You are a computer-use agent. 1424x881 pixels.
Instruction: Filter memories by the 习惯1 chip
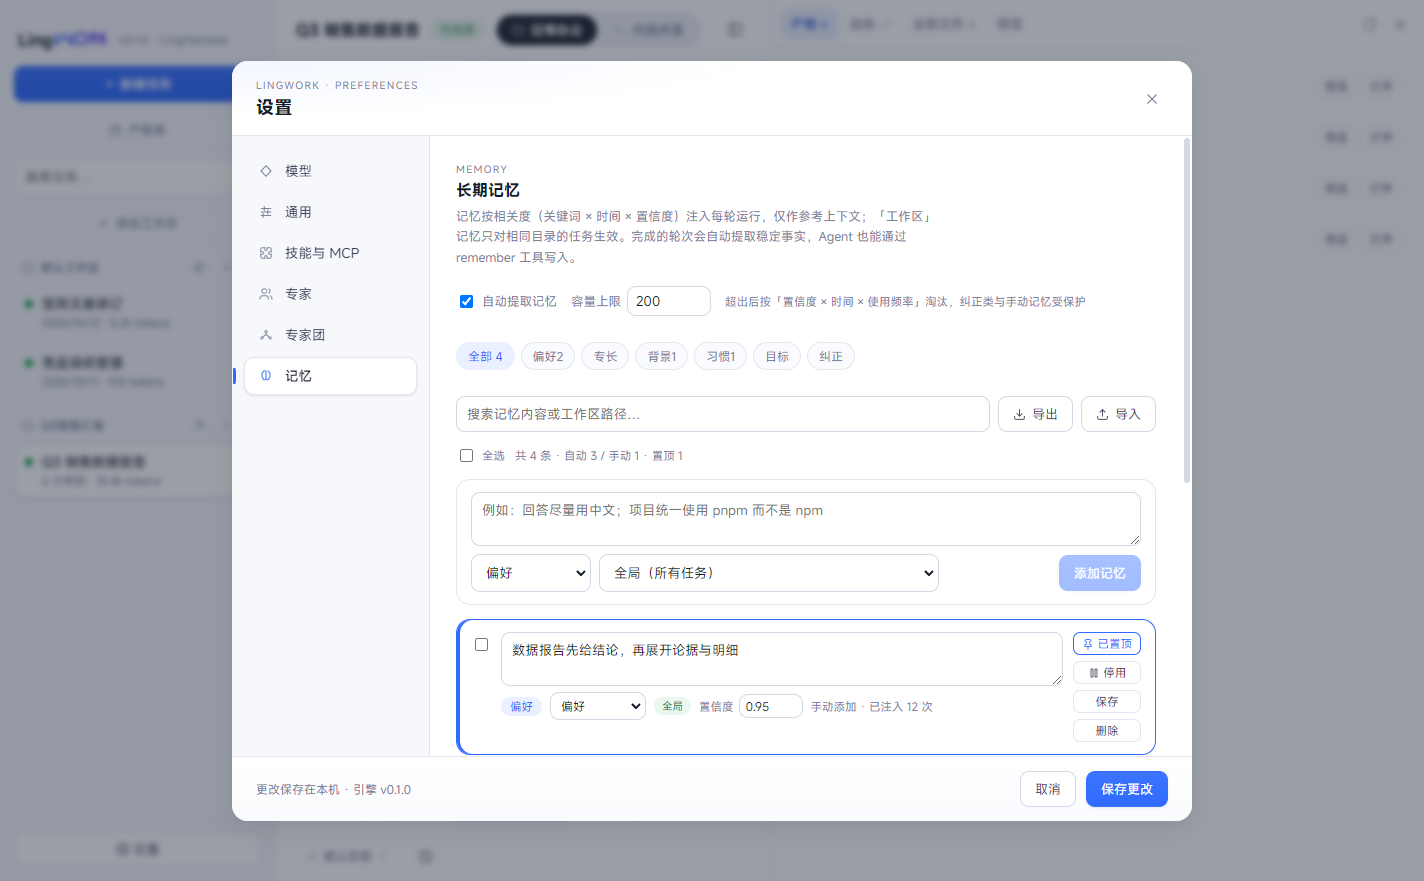(x=721, y=356)
